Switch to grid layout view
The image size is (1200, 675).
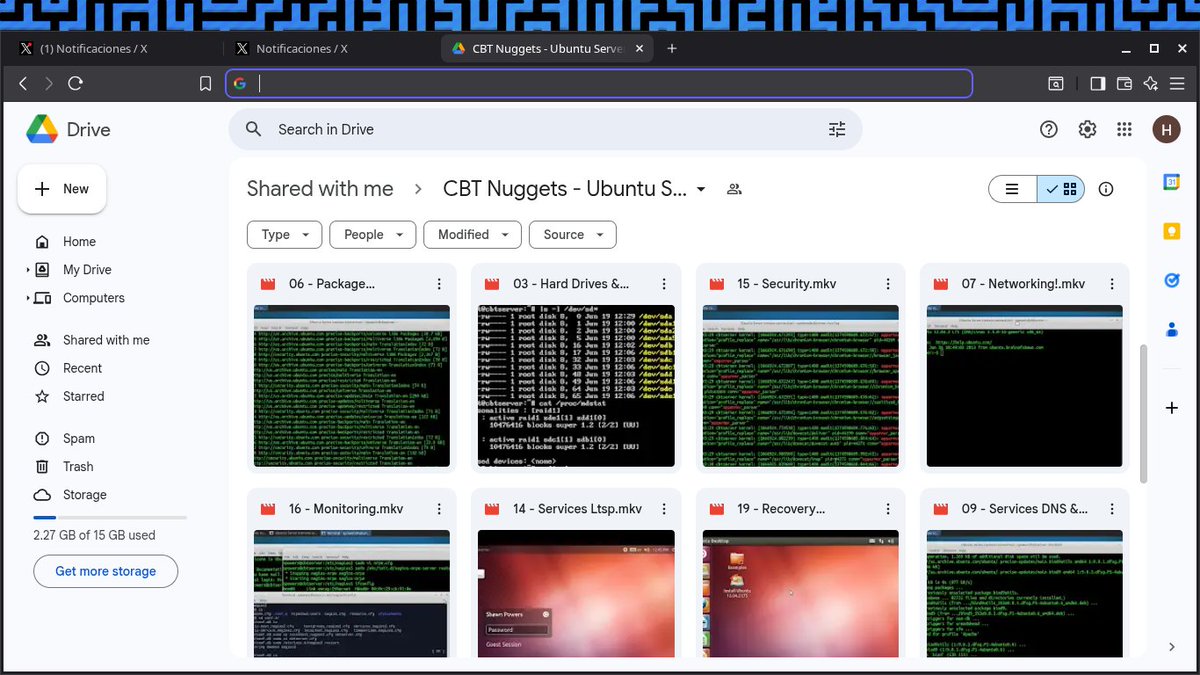pos(1060,189)
